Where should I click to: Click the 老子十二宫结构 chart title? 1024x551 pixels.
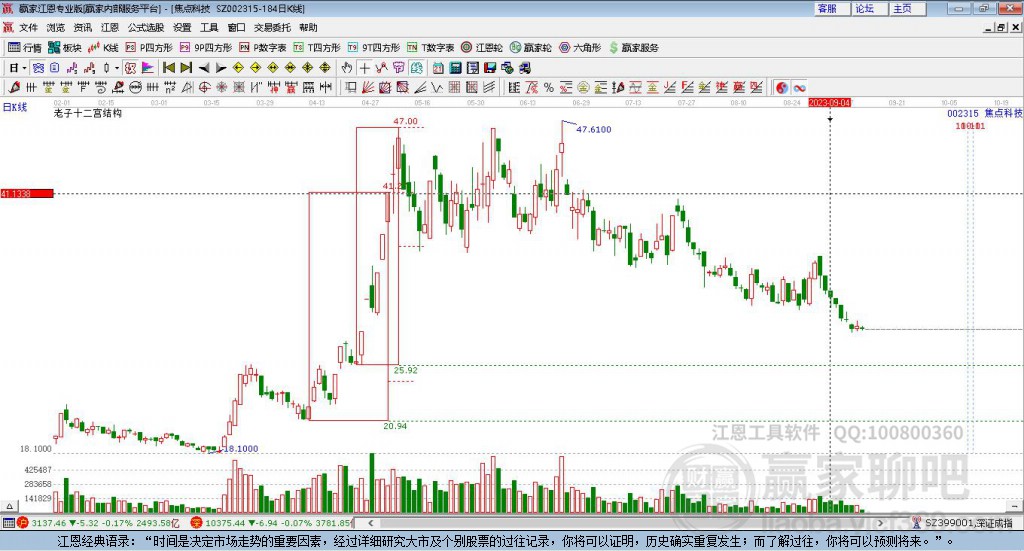(x=88, y=113)
